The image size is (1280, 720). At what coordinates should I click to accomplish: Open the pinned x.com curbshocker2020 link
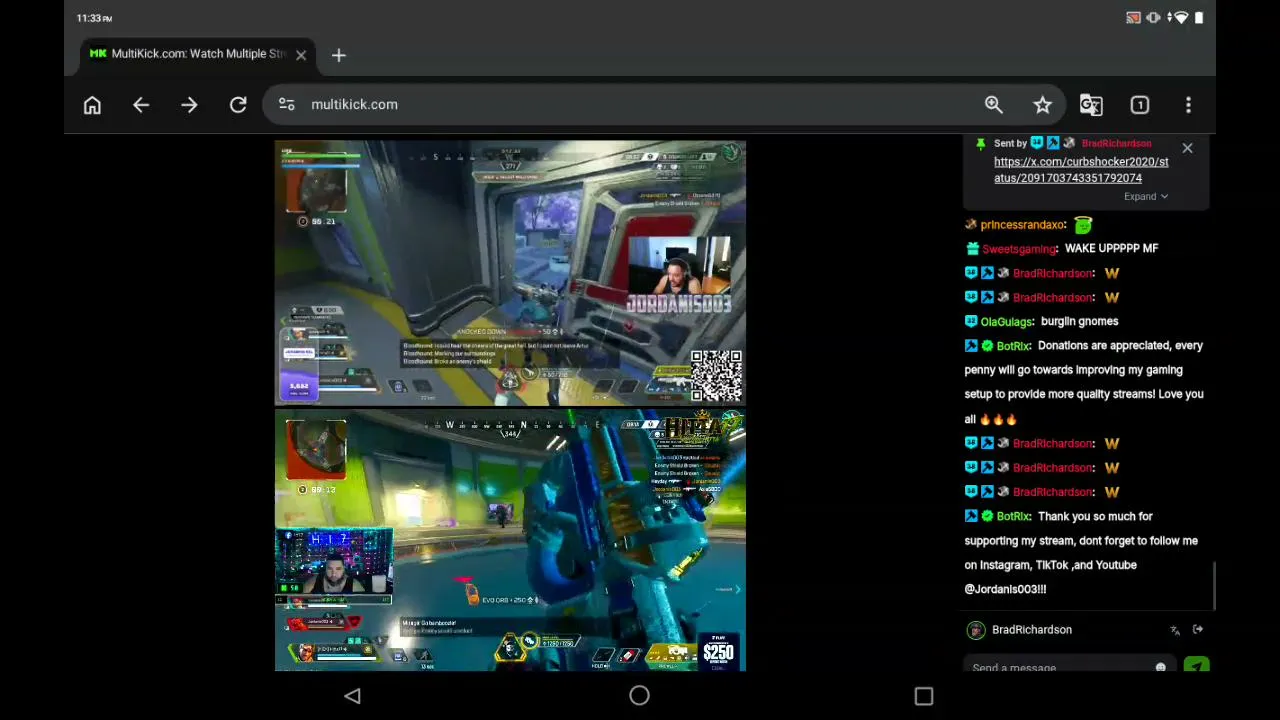point(1081,170)
